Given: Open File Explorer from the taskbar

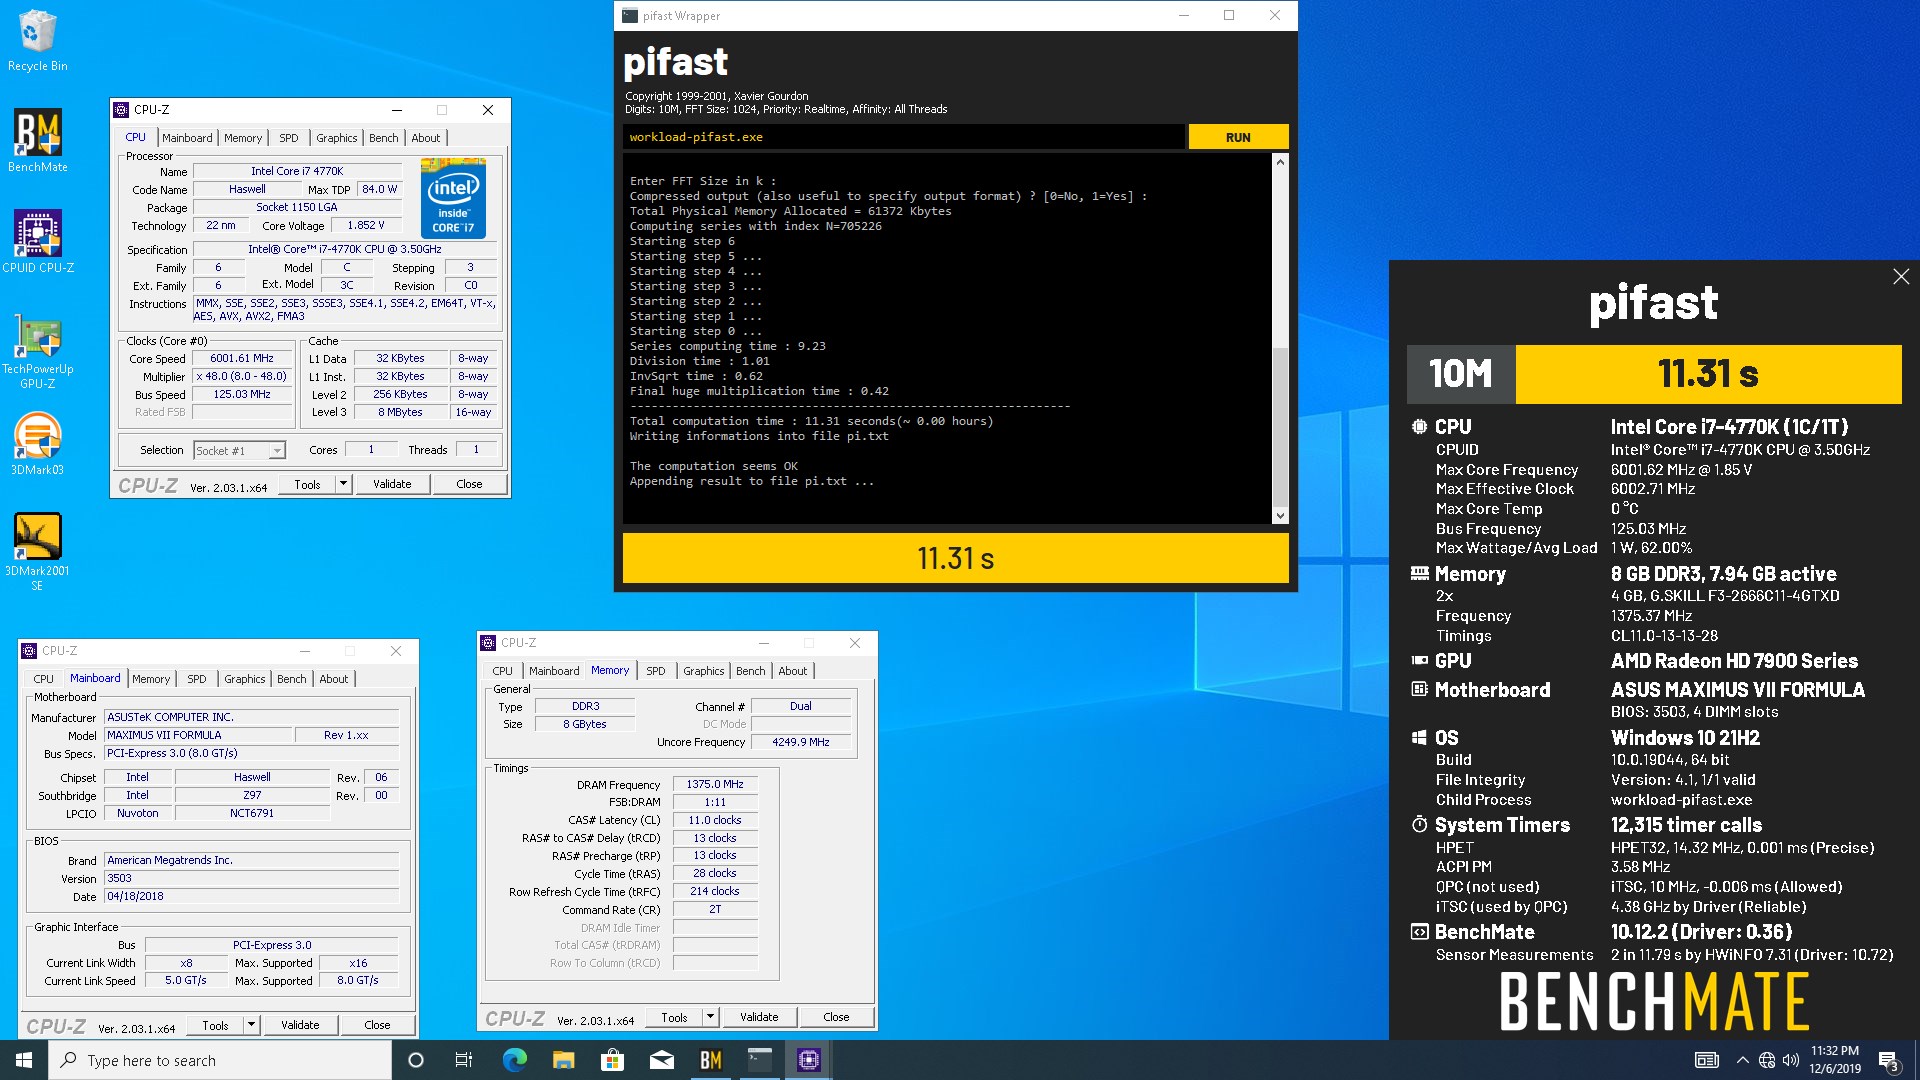Looking at the screenshot, I should [x=563, y=1060].
